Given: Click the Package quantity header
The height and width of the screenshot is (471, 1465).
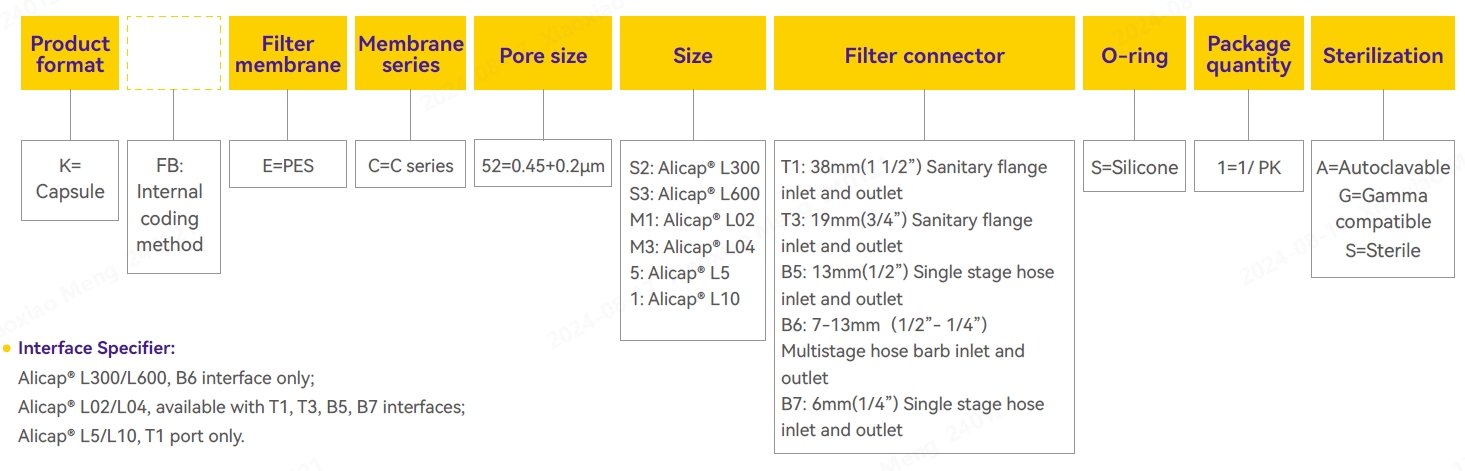Looking at the screenshot, I should click(1248, 55).
